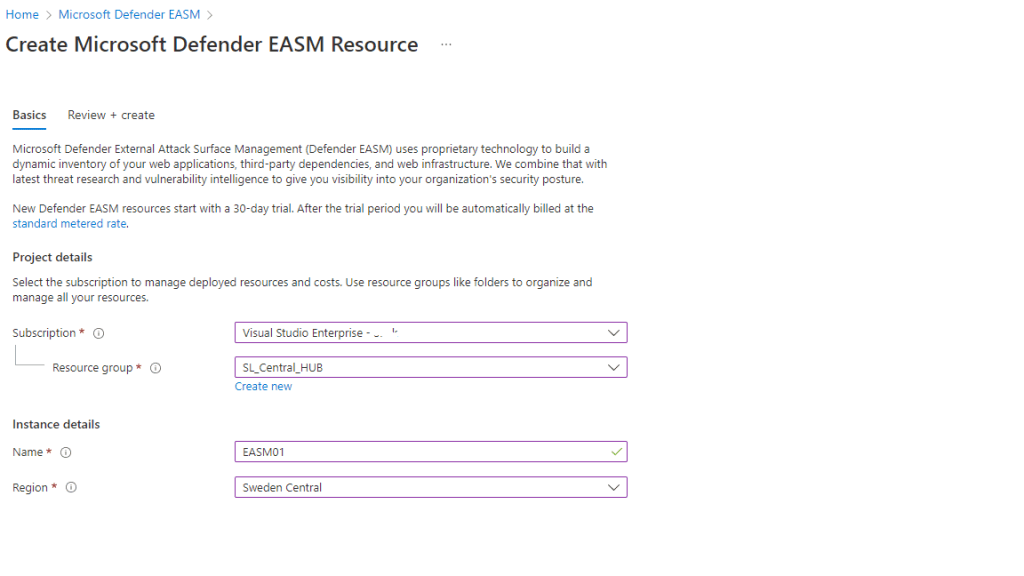
Task: Click the Resource group field label
Action: click(x=92, y=368)
